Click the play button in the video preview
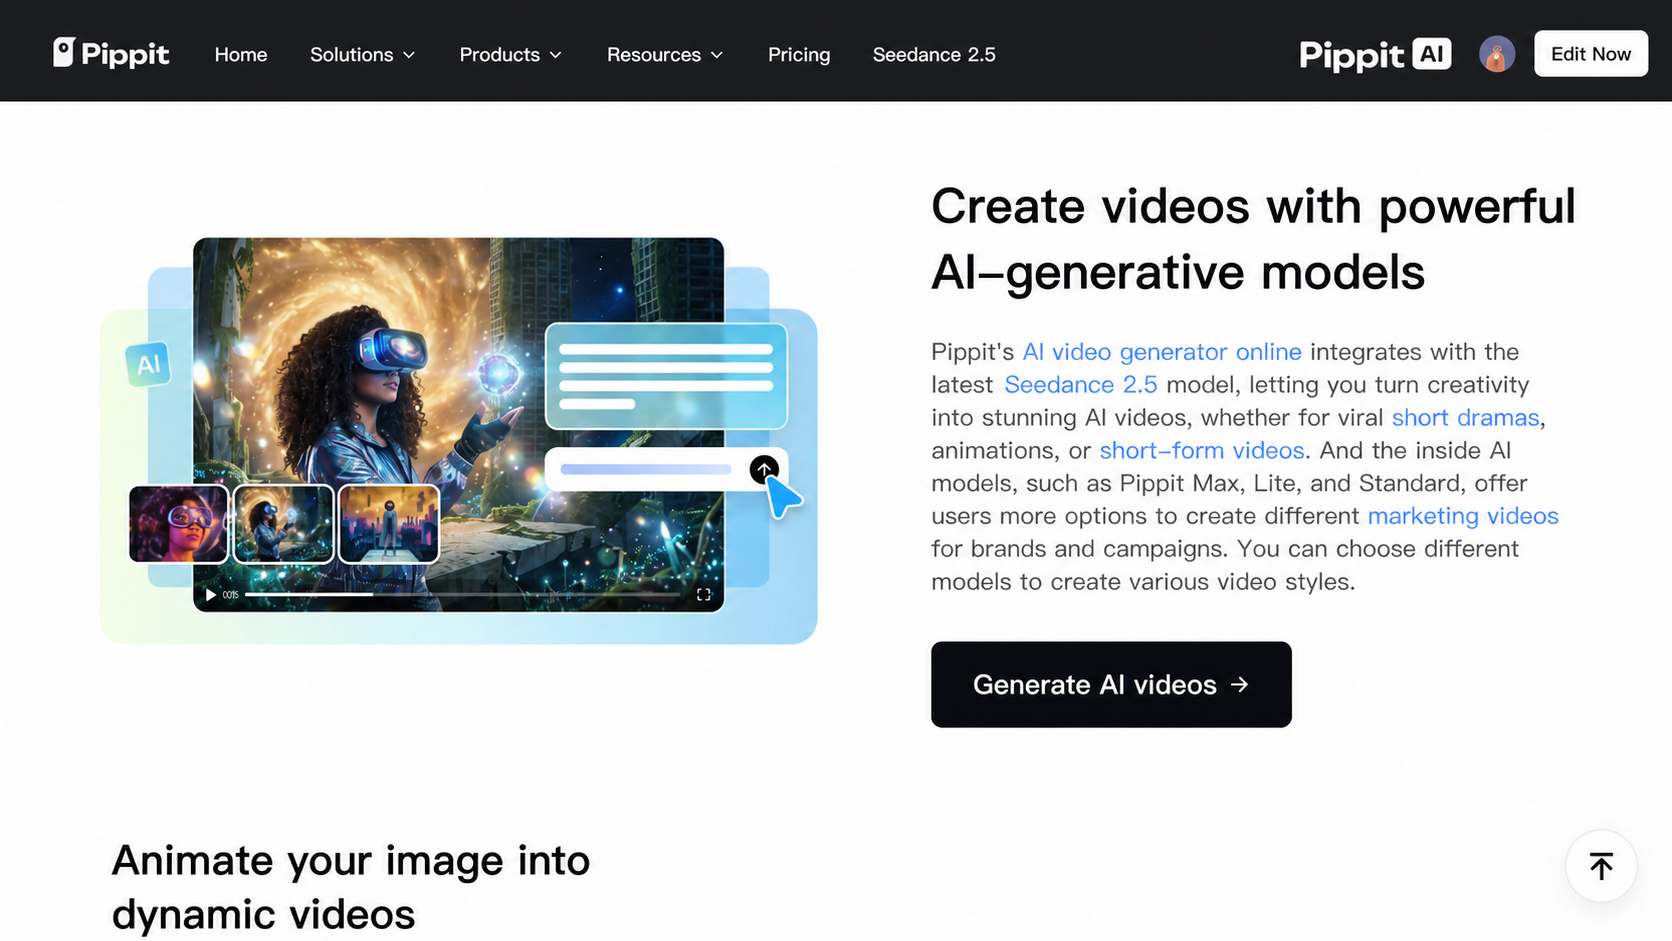This screenshot has width=1672, height=941. pos(210,595)
